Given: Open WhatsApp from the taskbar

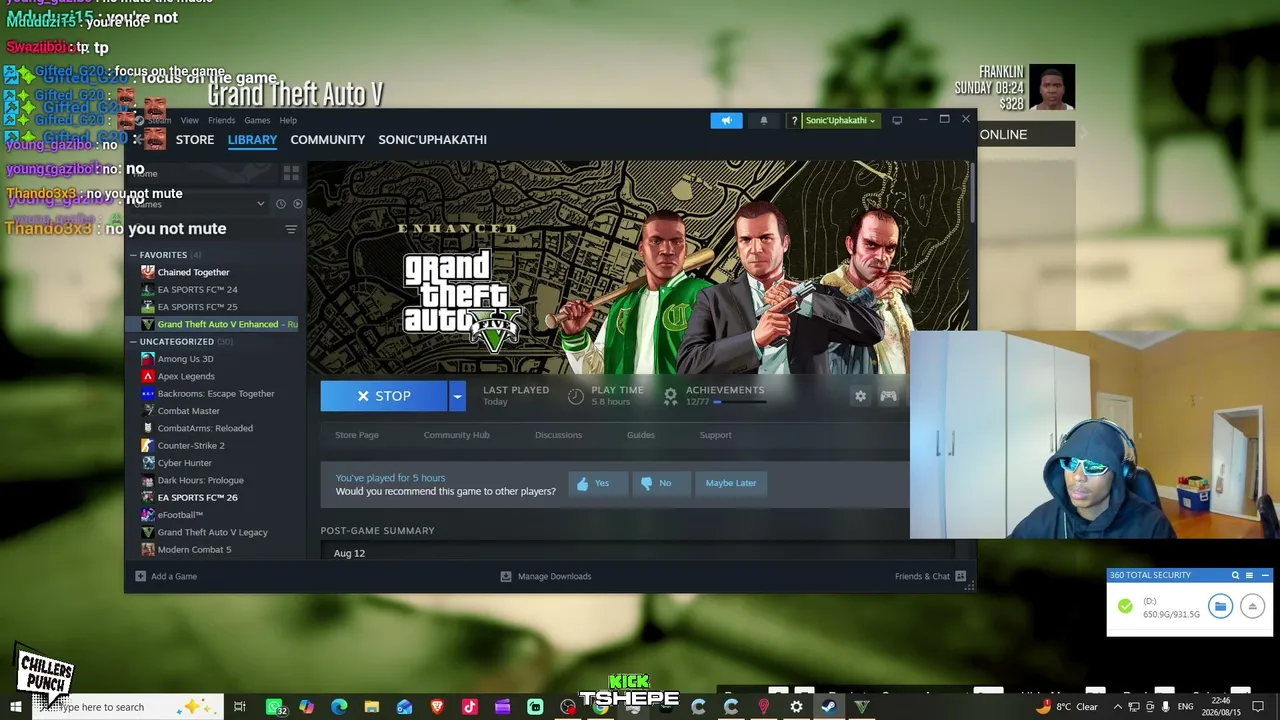Looking at the screenshot, I should 274,707.
